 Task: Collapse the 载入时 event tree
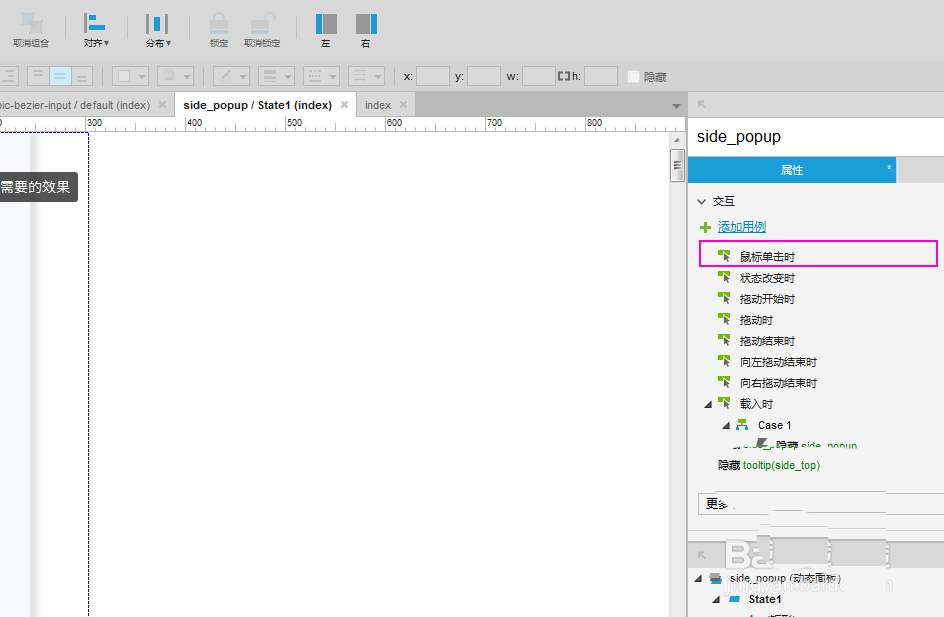click(x=708, y=405)
